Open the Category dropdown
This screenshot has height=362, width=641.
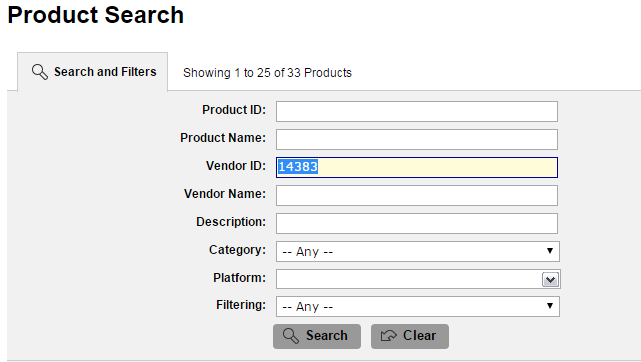pos(417,251)
